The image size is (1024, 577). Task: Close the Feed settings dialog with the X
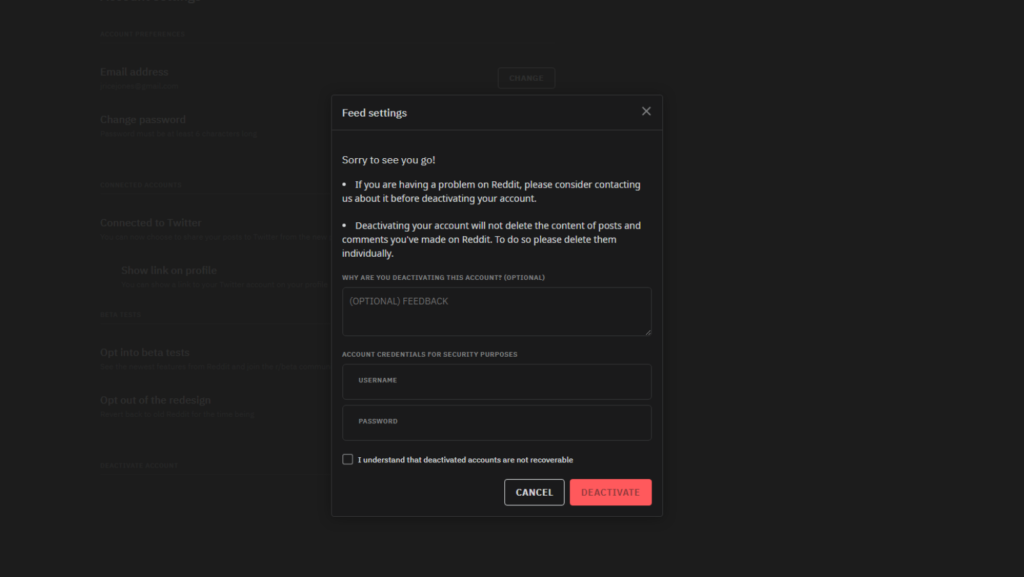point(646,111)
